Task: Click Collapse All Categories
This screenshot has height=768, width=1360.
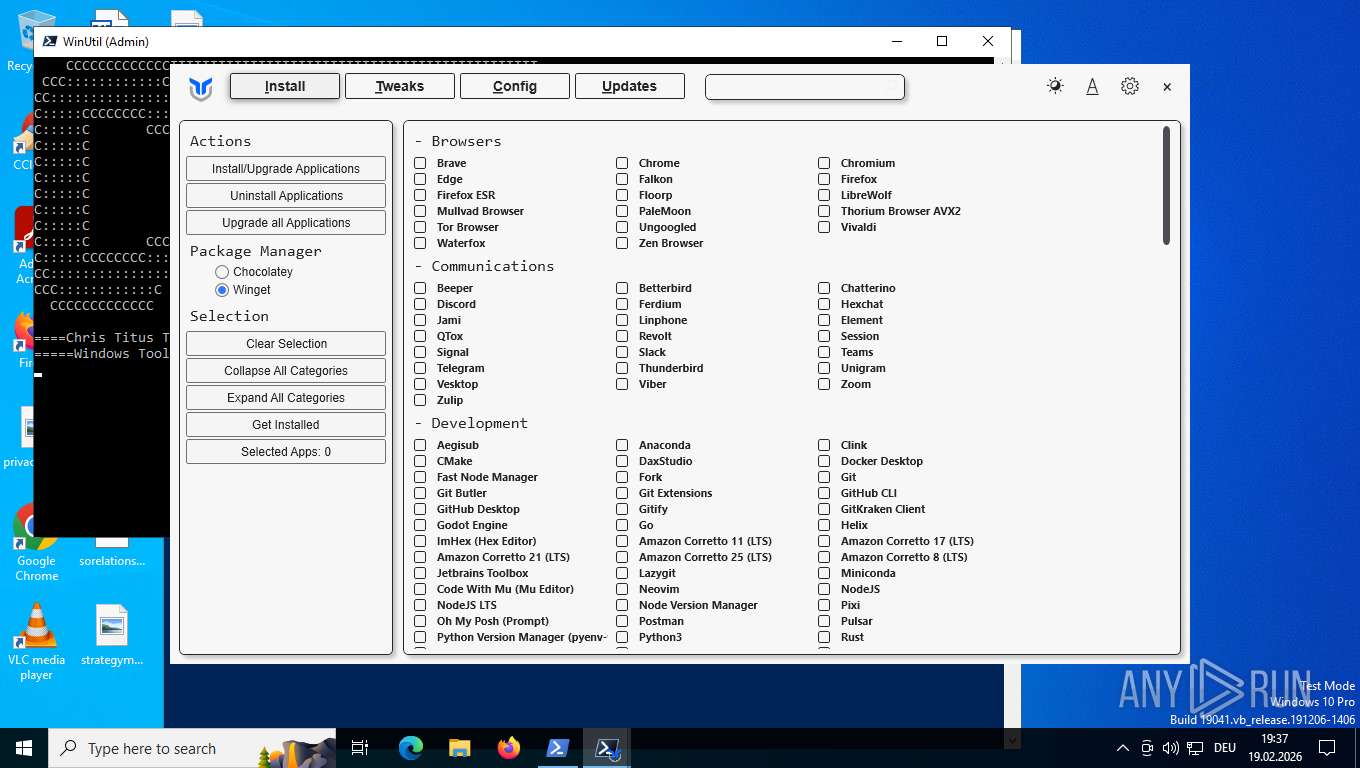Action: (x=286, y=371)
